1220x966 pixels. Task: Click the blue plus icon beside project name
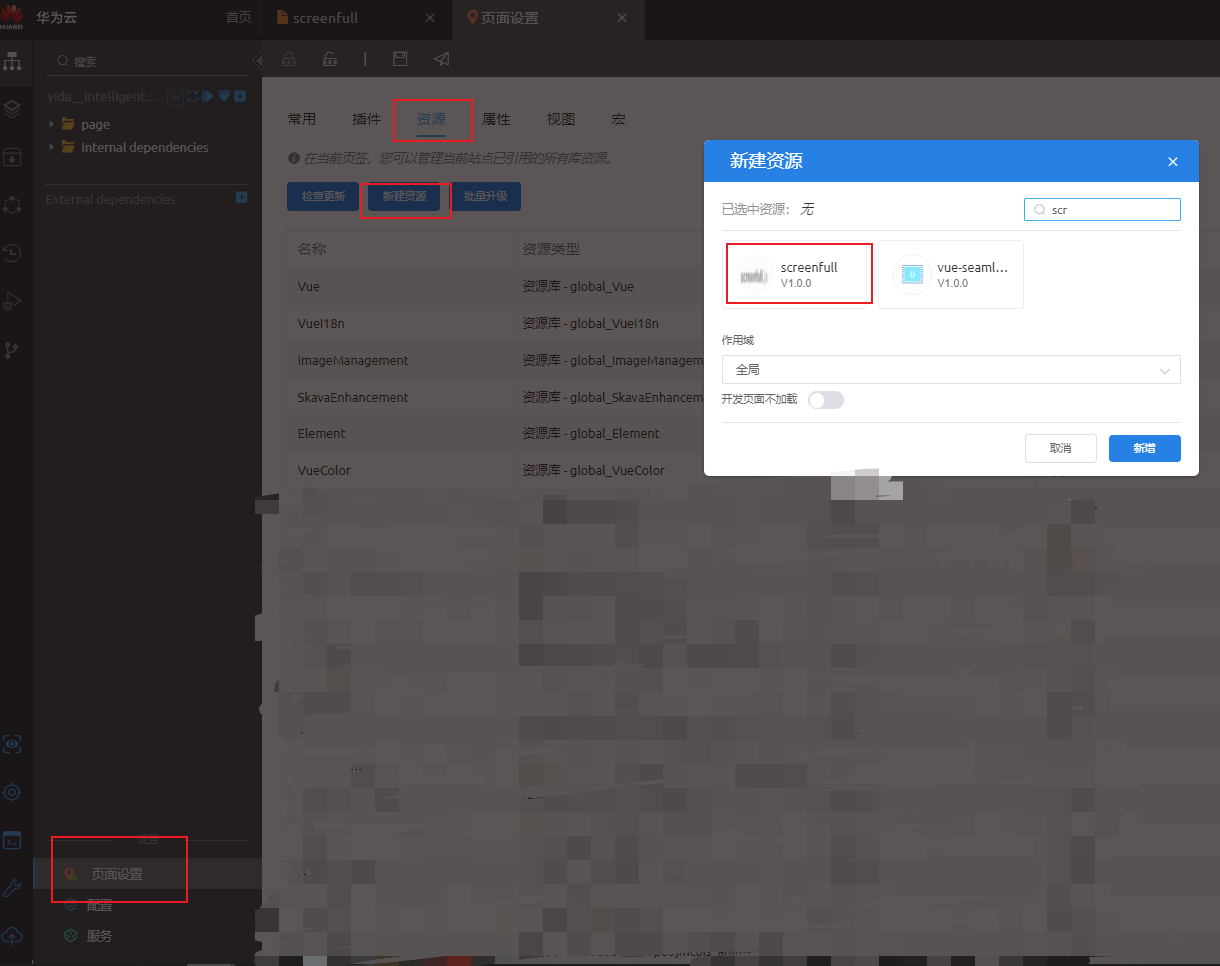click(x=240, y=96)
